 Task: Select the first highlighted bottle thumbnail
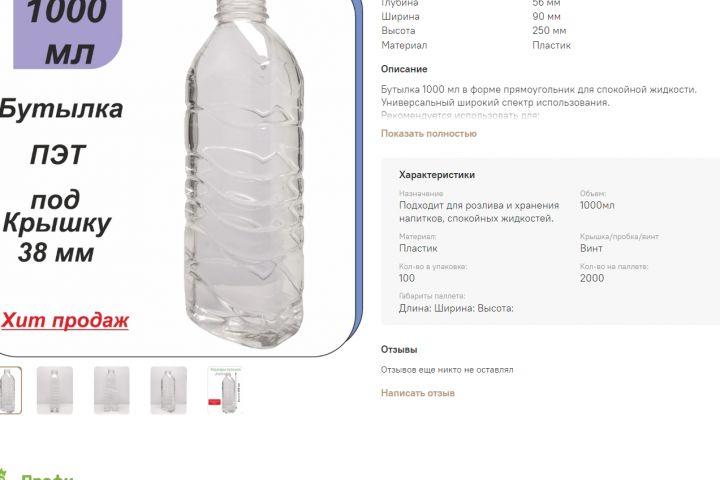[x=10, y=390]
